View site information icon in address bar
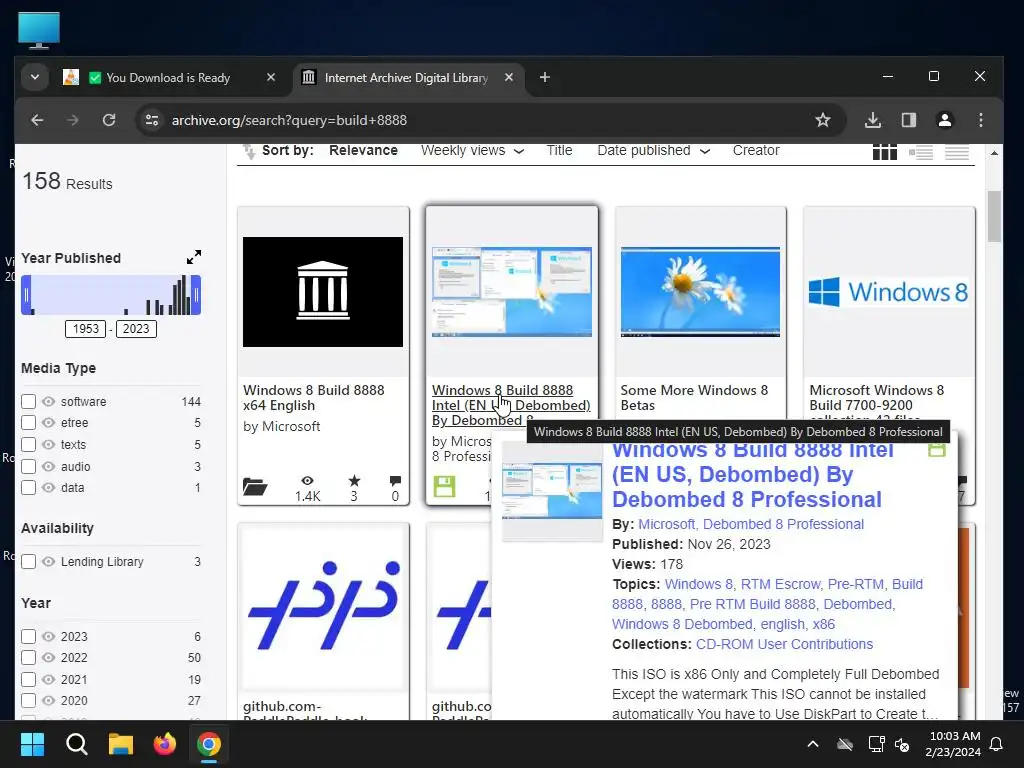Viewport: 1024px width, 768px height. (x=152, y=120)
